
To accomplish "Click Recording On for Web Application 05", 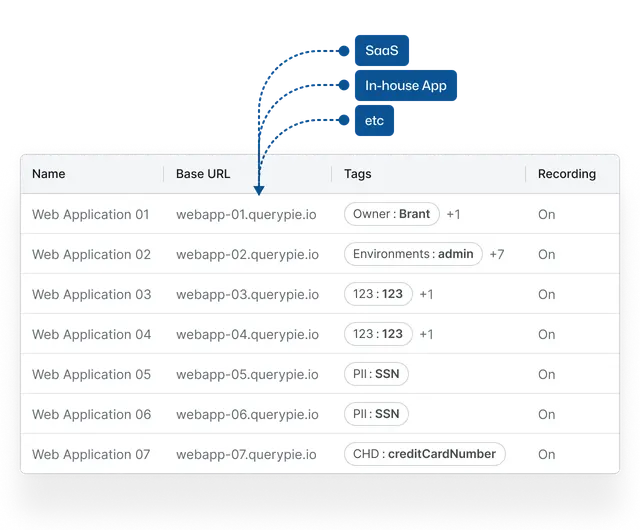I will pos(547,374).
